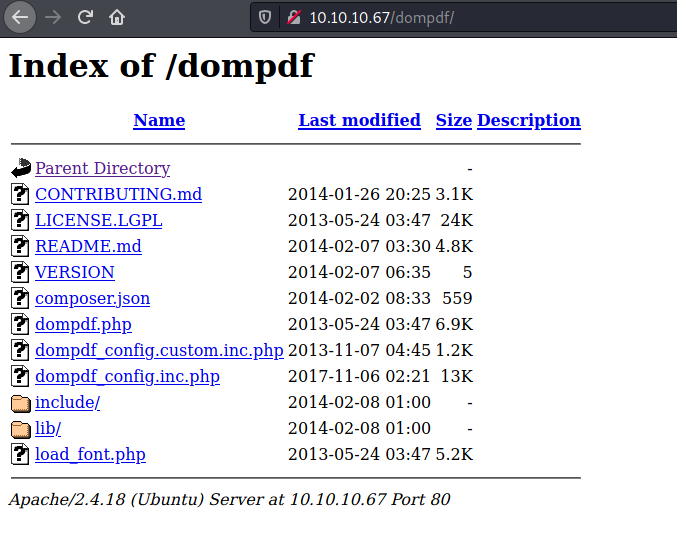Click the size value 3.1K
The image size is (677, 536).
tap(454, 194)
